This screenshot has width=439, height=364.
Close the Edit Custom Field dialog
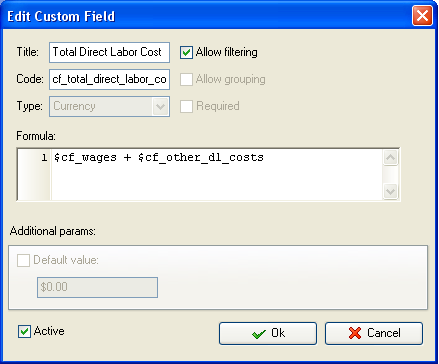click(x=422, y=16)
